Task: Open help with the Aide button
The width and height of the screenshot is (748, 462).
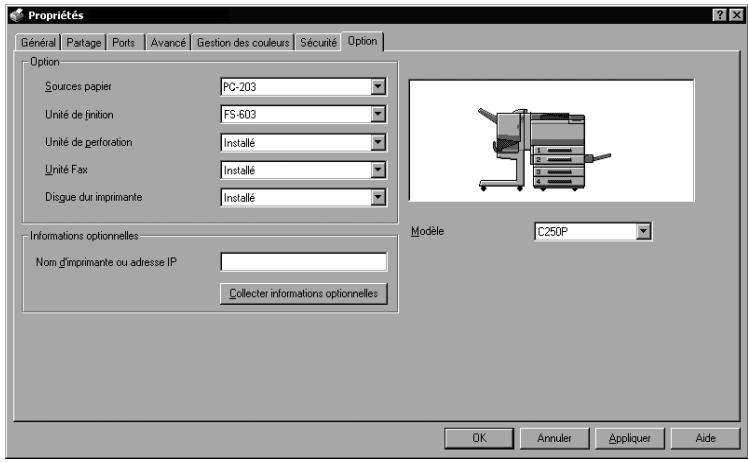Action: pyautogui.click(x=706, y=438)
